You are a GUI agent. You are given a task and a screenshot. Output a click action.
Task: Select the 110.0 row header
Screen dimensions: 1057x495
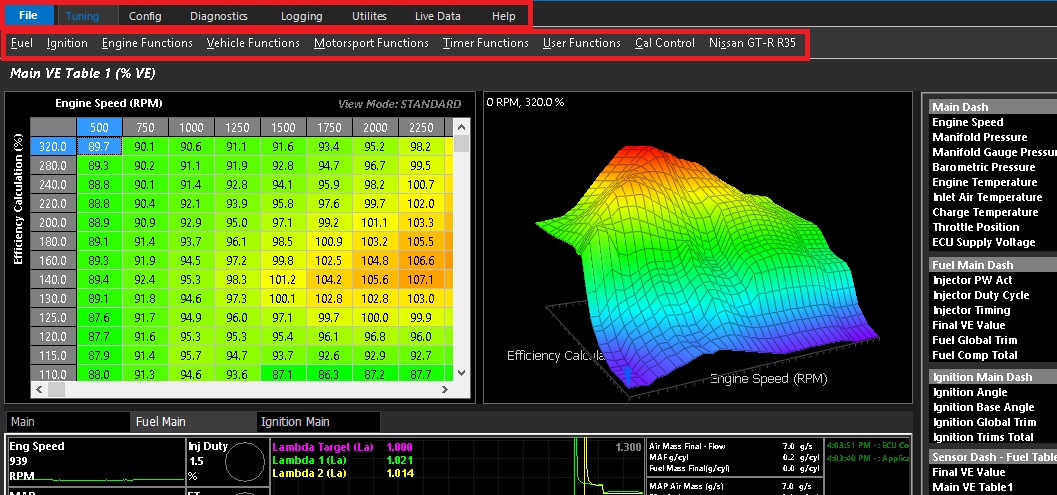pos(53,374)
